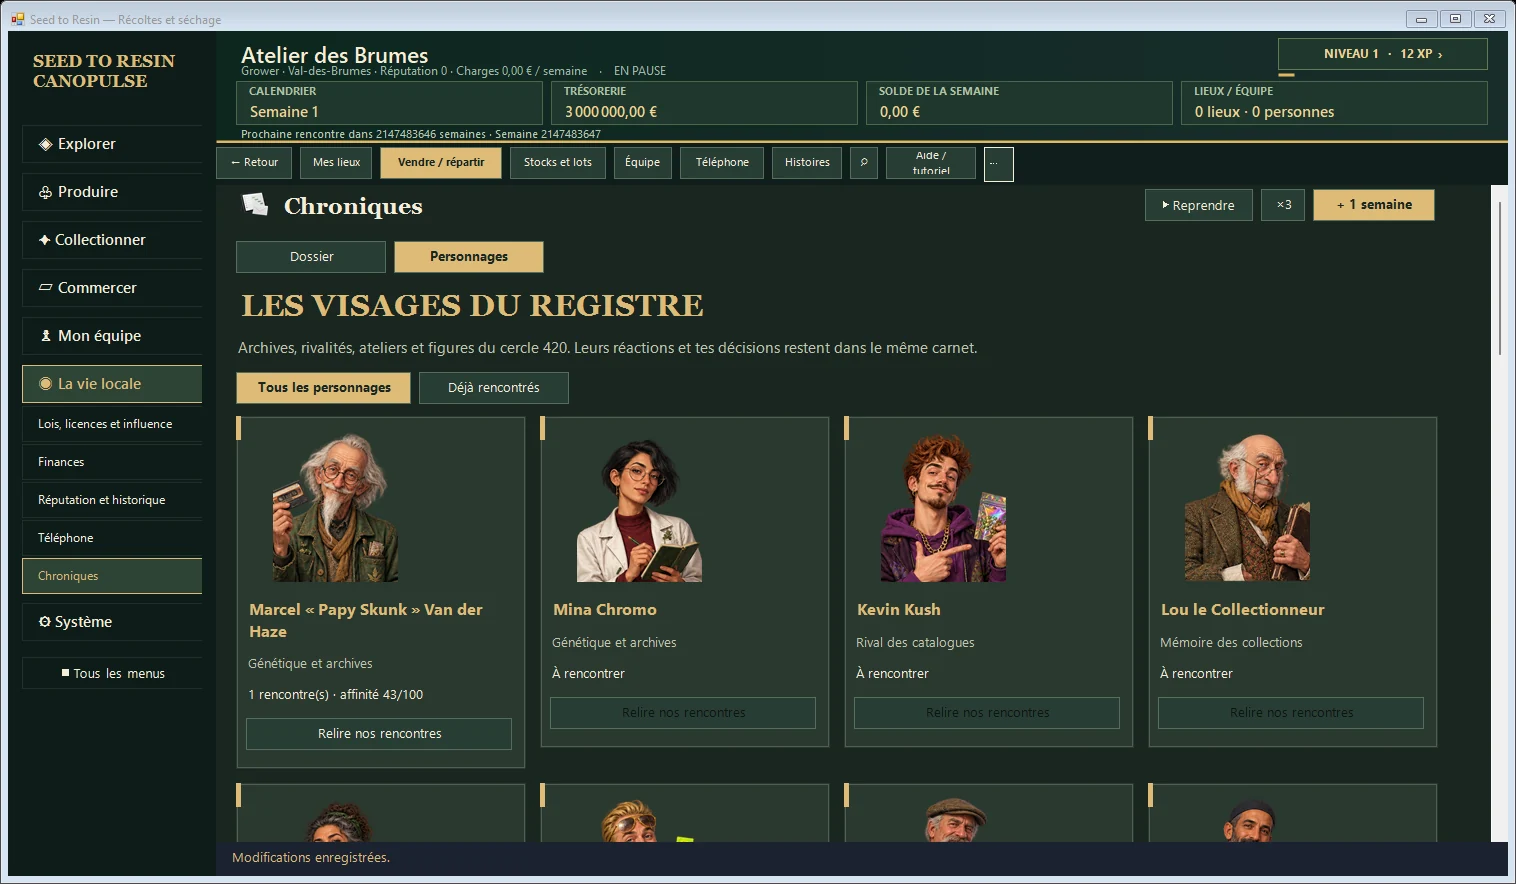Resume the game with Reprendre
The height and width of the screenshot is (884, 1516).
tap(1198, 205)
